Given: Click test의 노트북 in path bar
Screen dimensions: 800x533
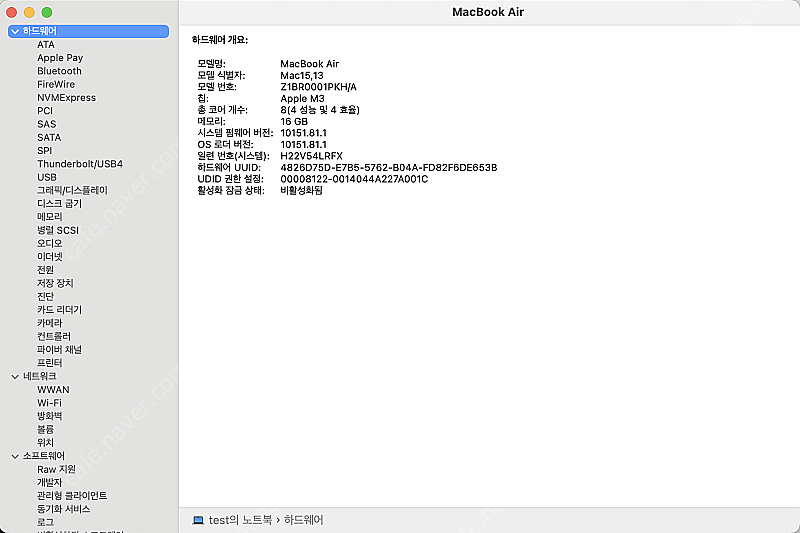Looking at the screenshot, I should (x=240, y=520).
